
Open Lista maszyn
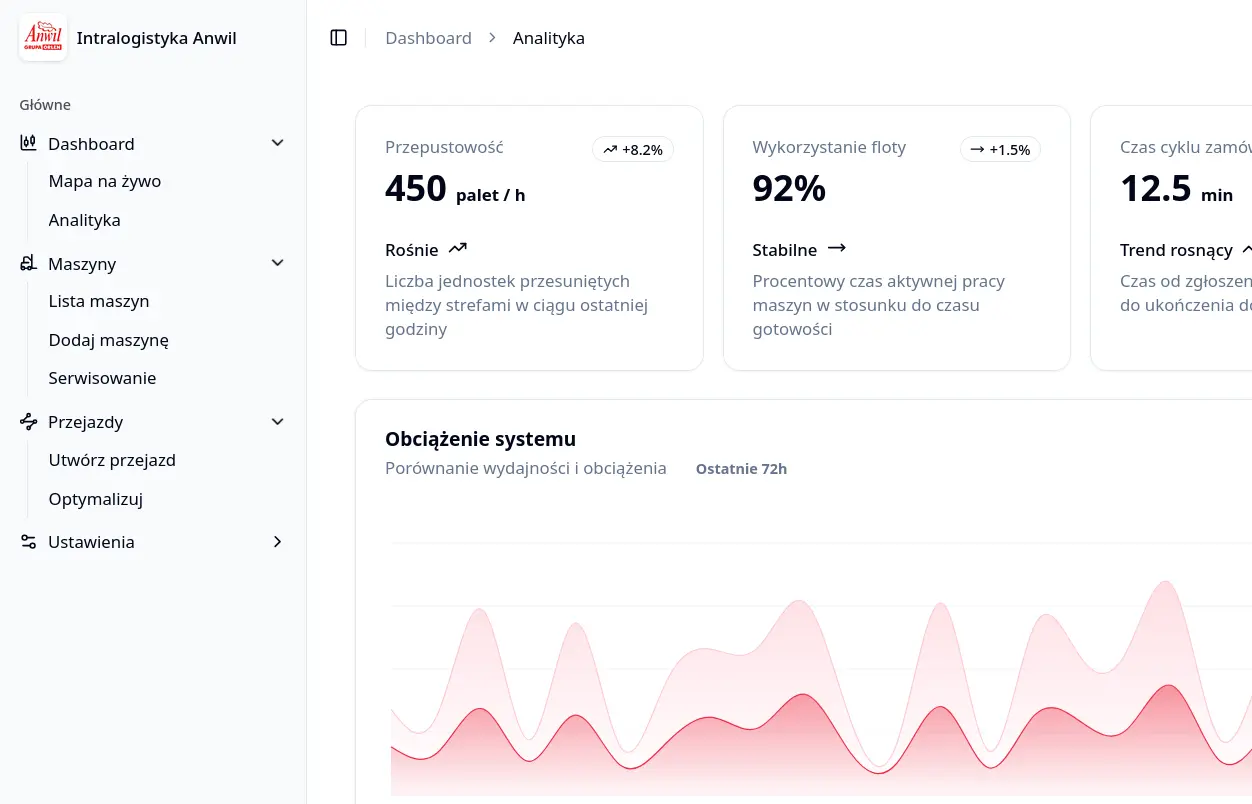pyautogui.click(x=99, y=301)
